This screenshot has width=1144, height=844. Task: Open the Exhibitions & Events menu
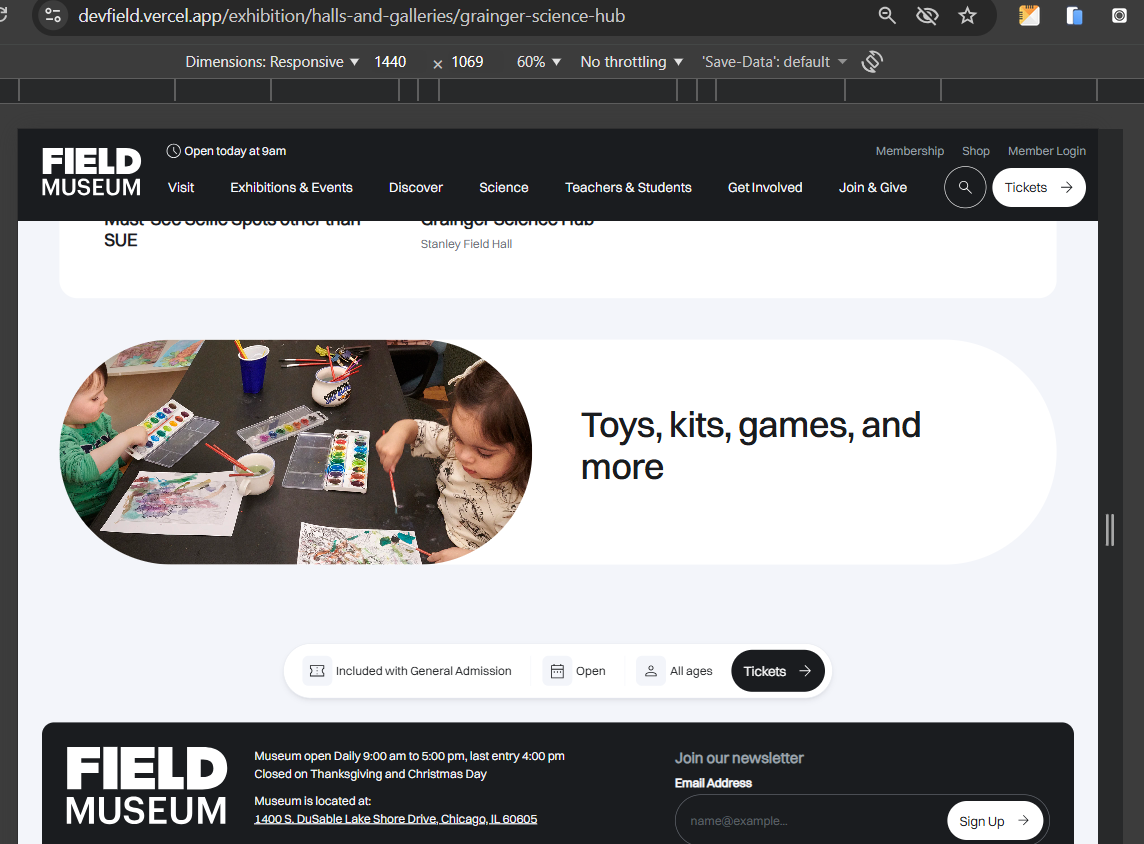[291, 187]
